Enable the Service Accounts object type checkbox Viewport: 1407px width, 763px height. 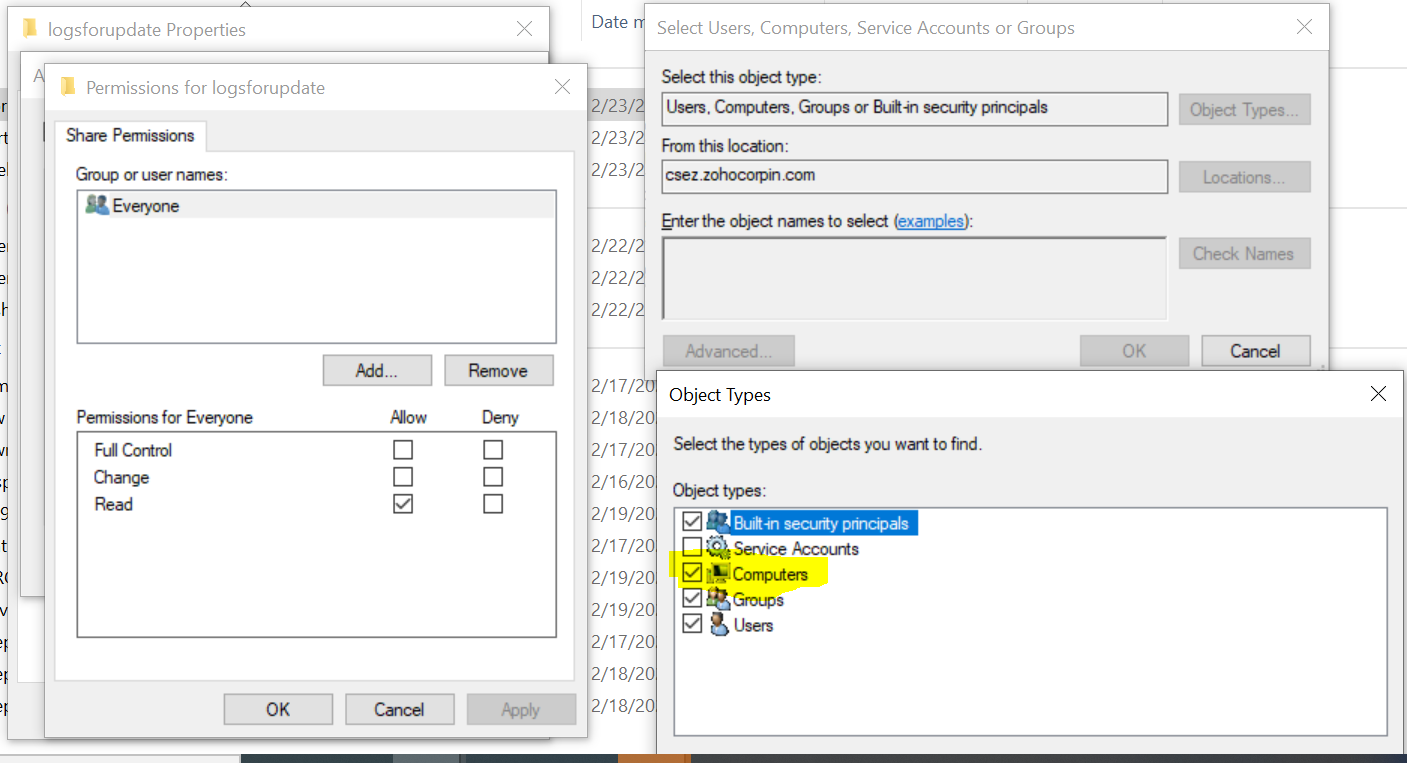tap(692, 548)
